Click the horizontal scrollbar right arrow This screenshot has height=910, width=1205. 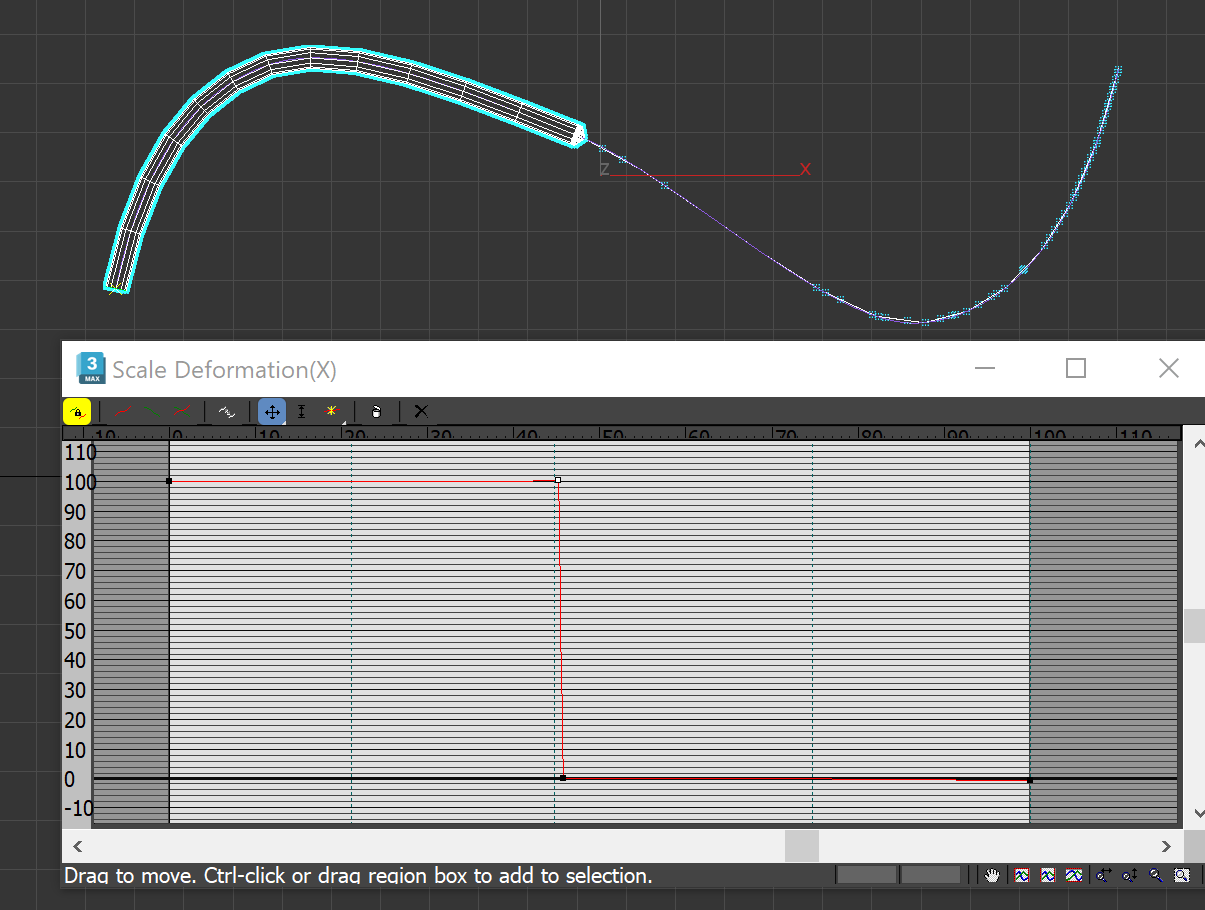1165,845
